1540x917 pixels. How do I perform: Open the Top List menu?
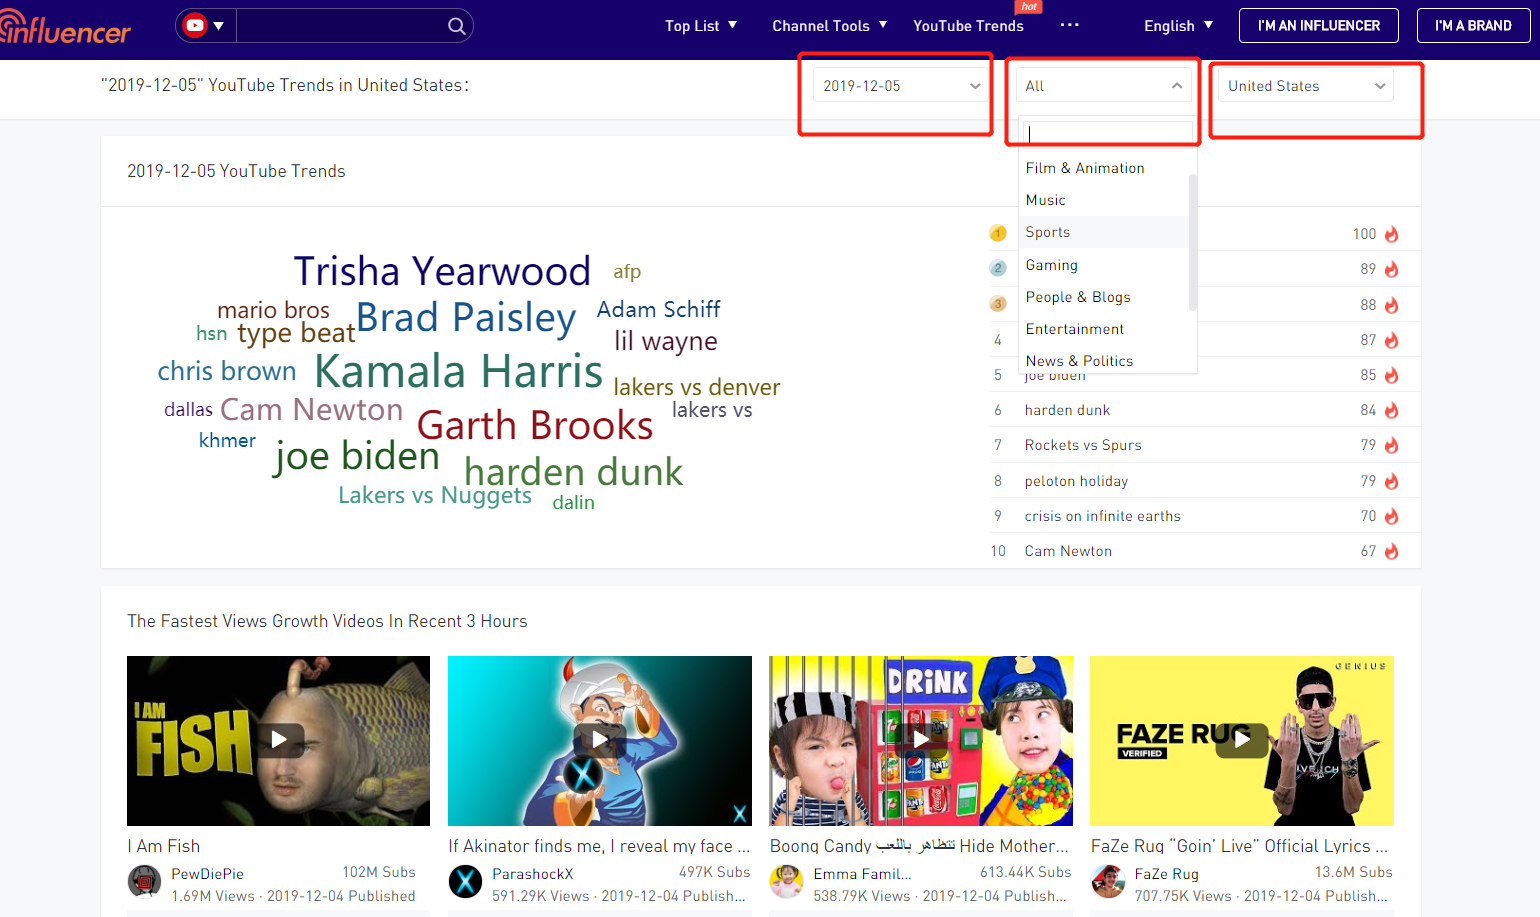pyautogui.click(x=701, y=26)
